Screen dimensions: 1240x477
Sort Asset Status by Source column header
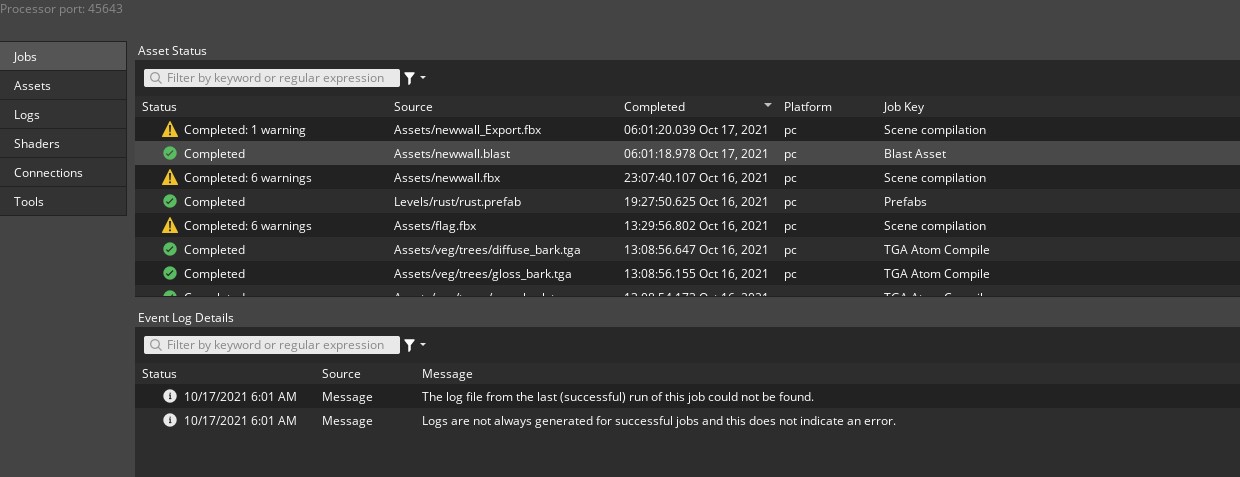pos(413,107)
